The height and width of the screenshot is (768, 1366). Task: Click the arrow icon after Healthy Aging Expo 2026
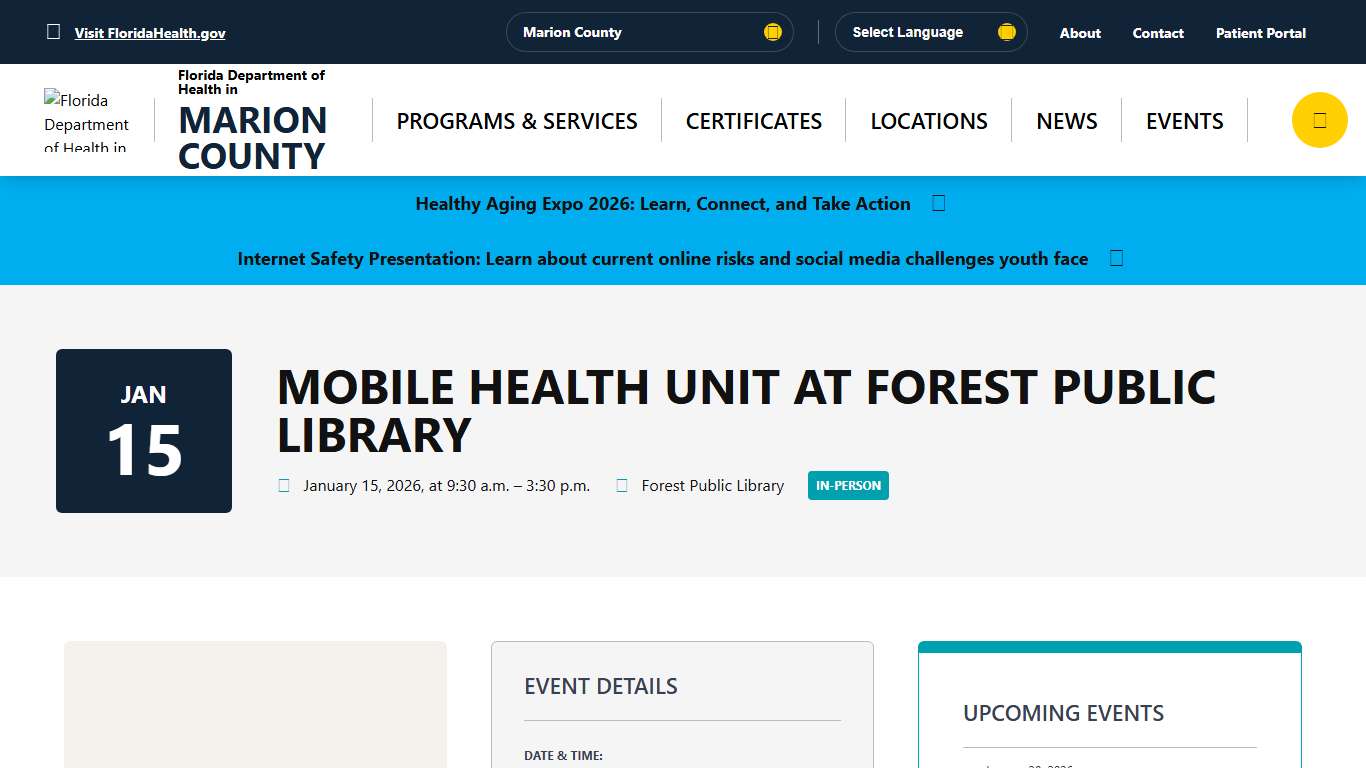click(x=938, y=203)
